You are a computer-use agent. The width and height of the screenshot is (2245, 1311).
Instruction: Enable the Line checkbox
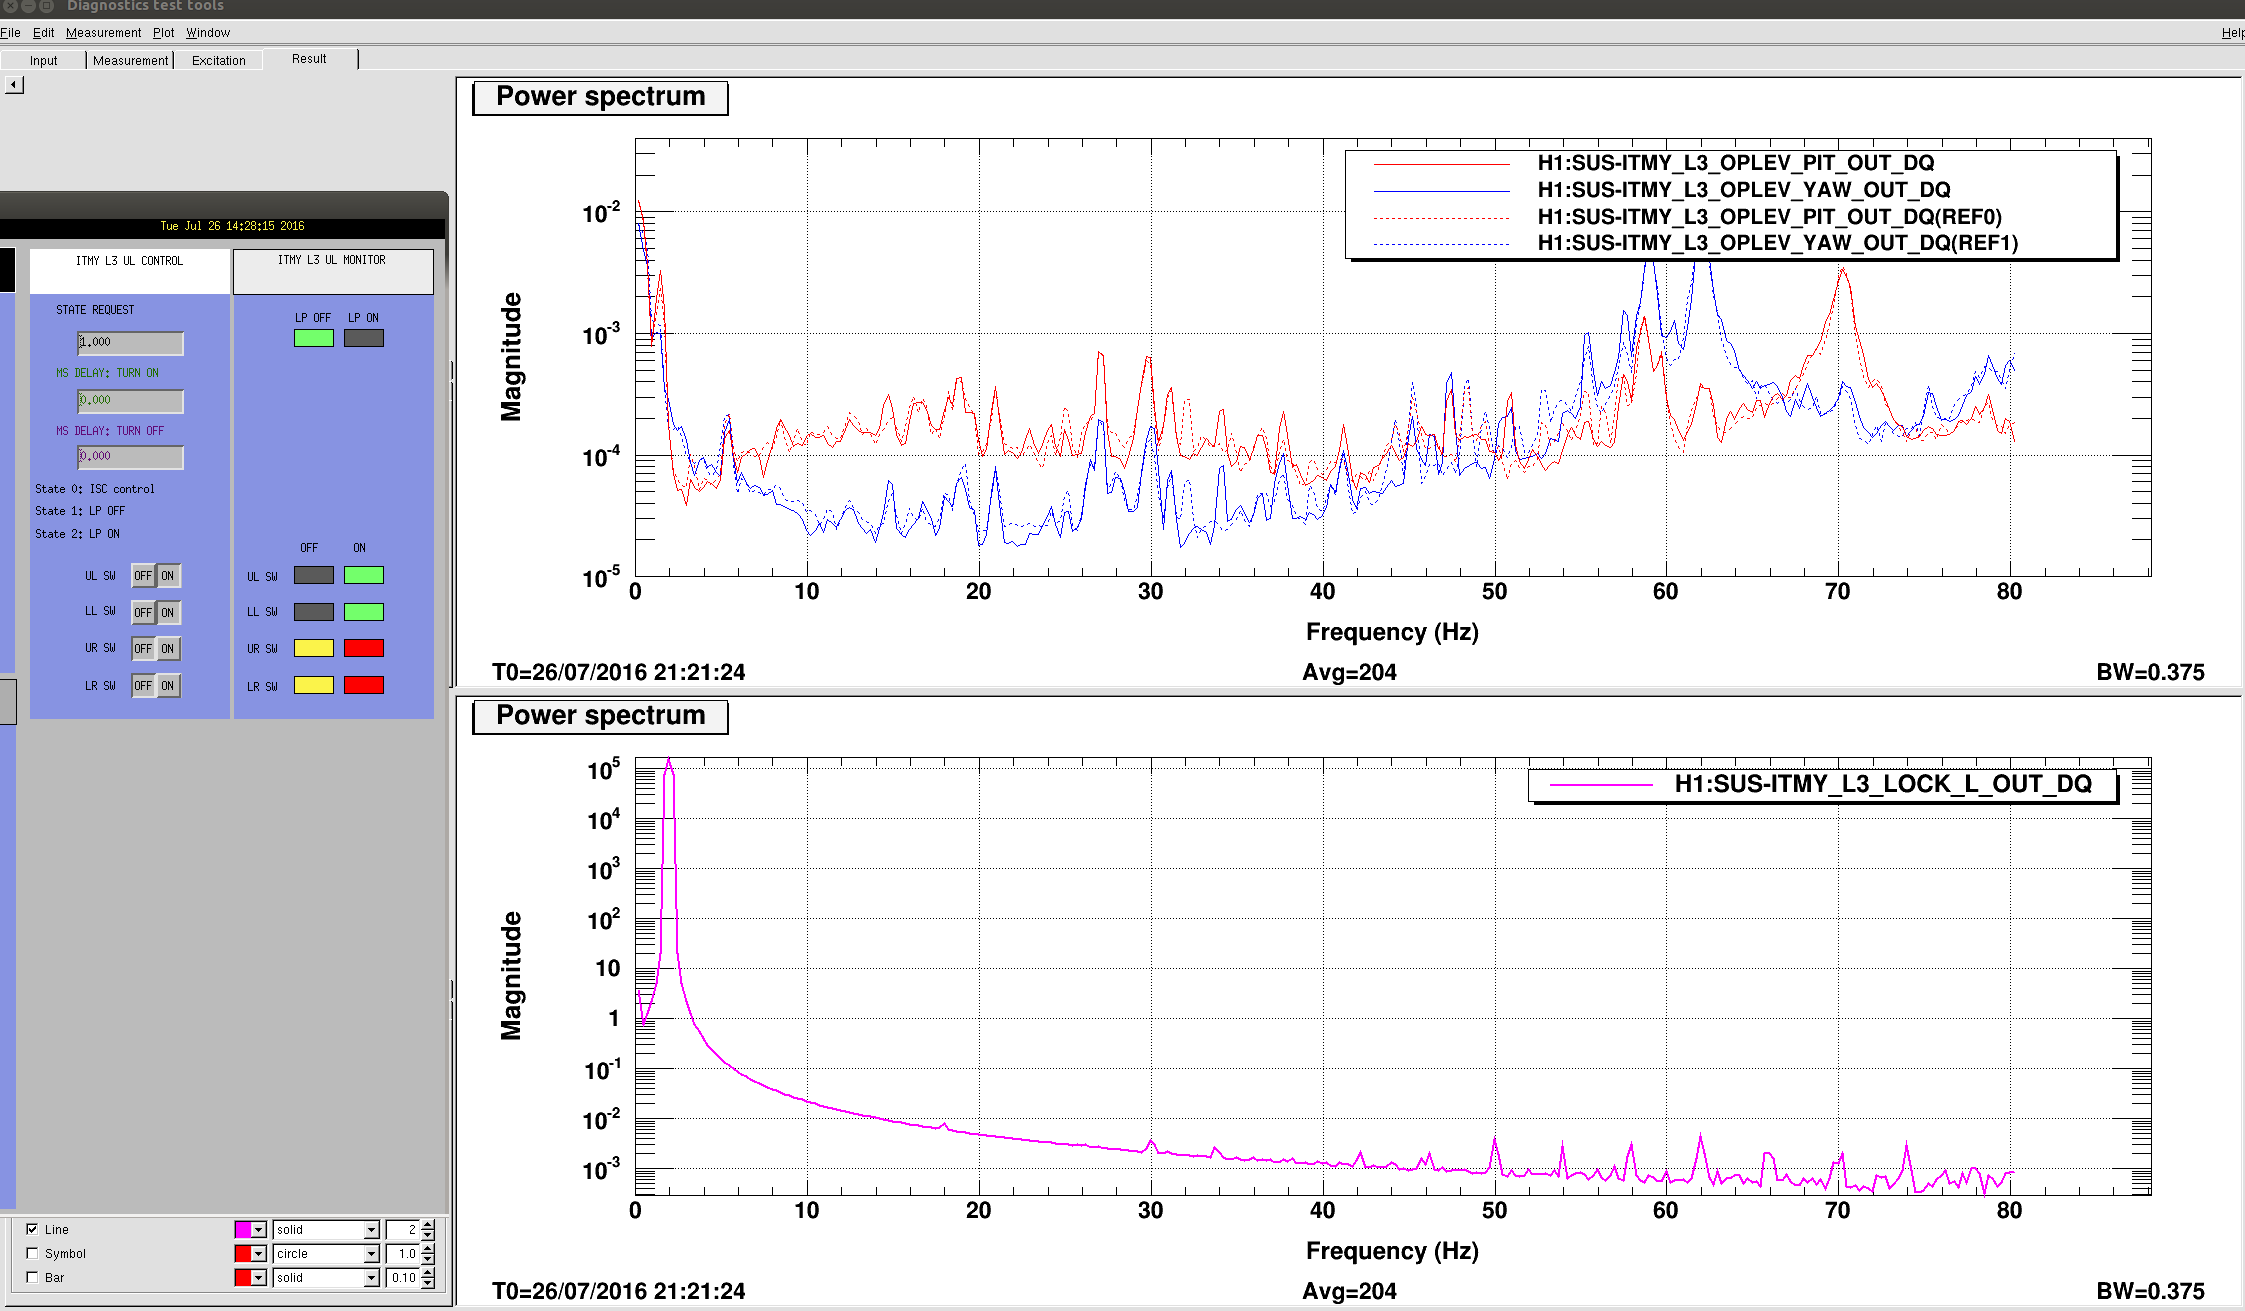click(32, 1229)
